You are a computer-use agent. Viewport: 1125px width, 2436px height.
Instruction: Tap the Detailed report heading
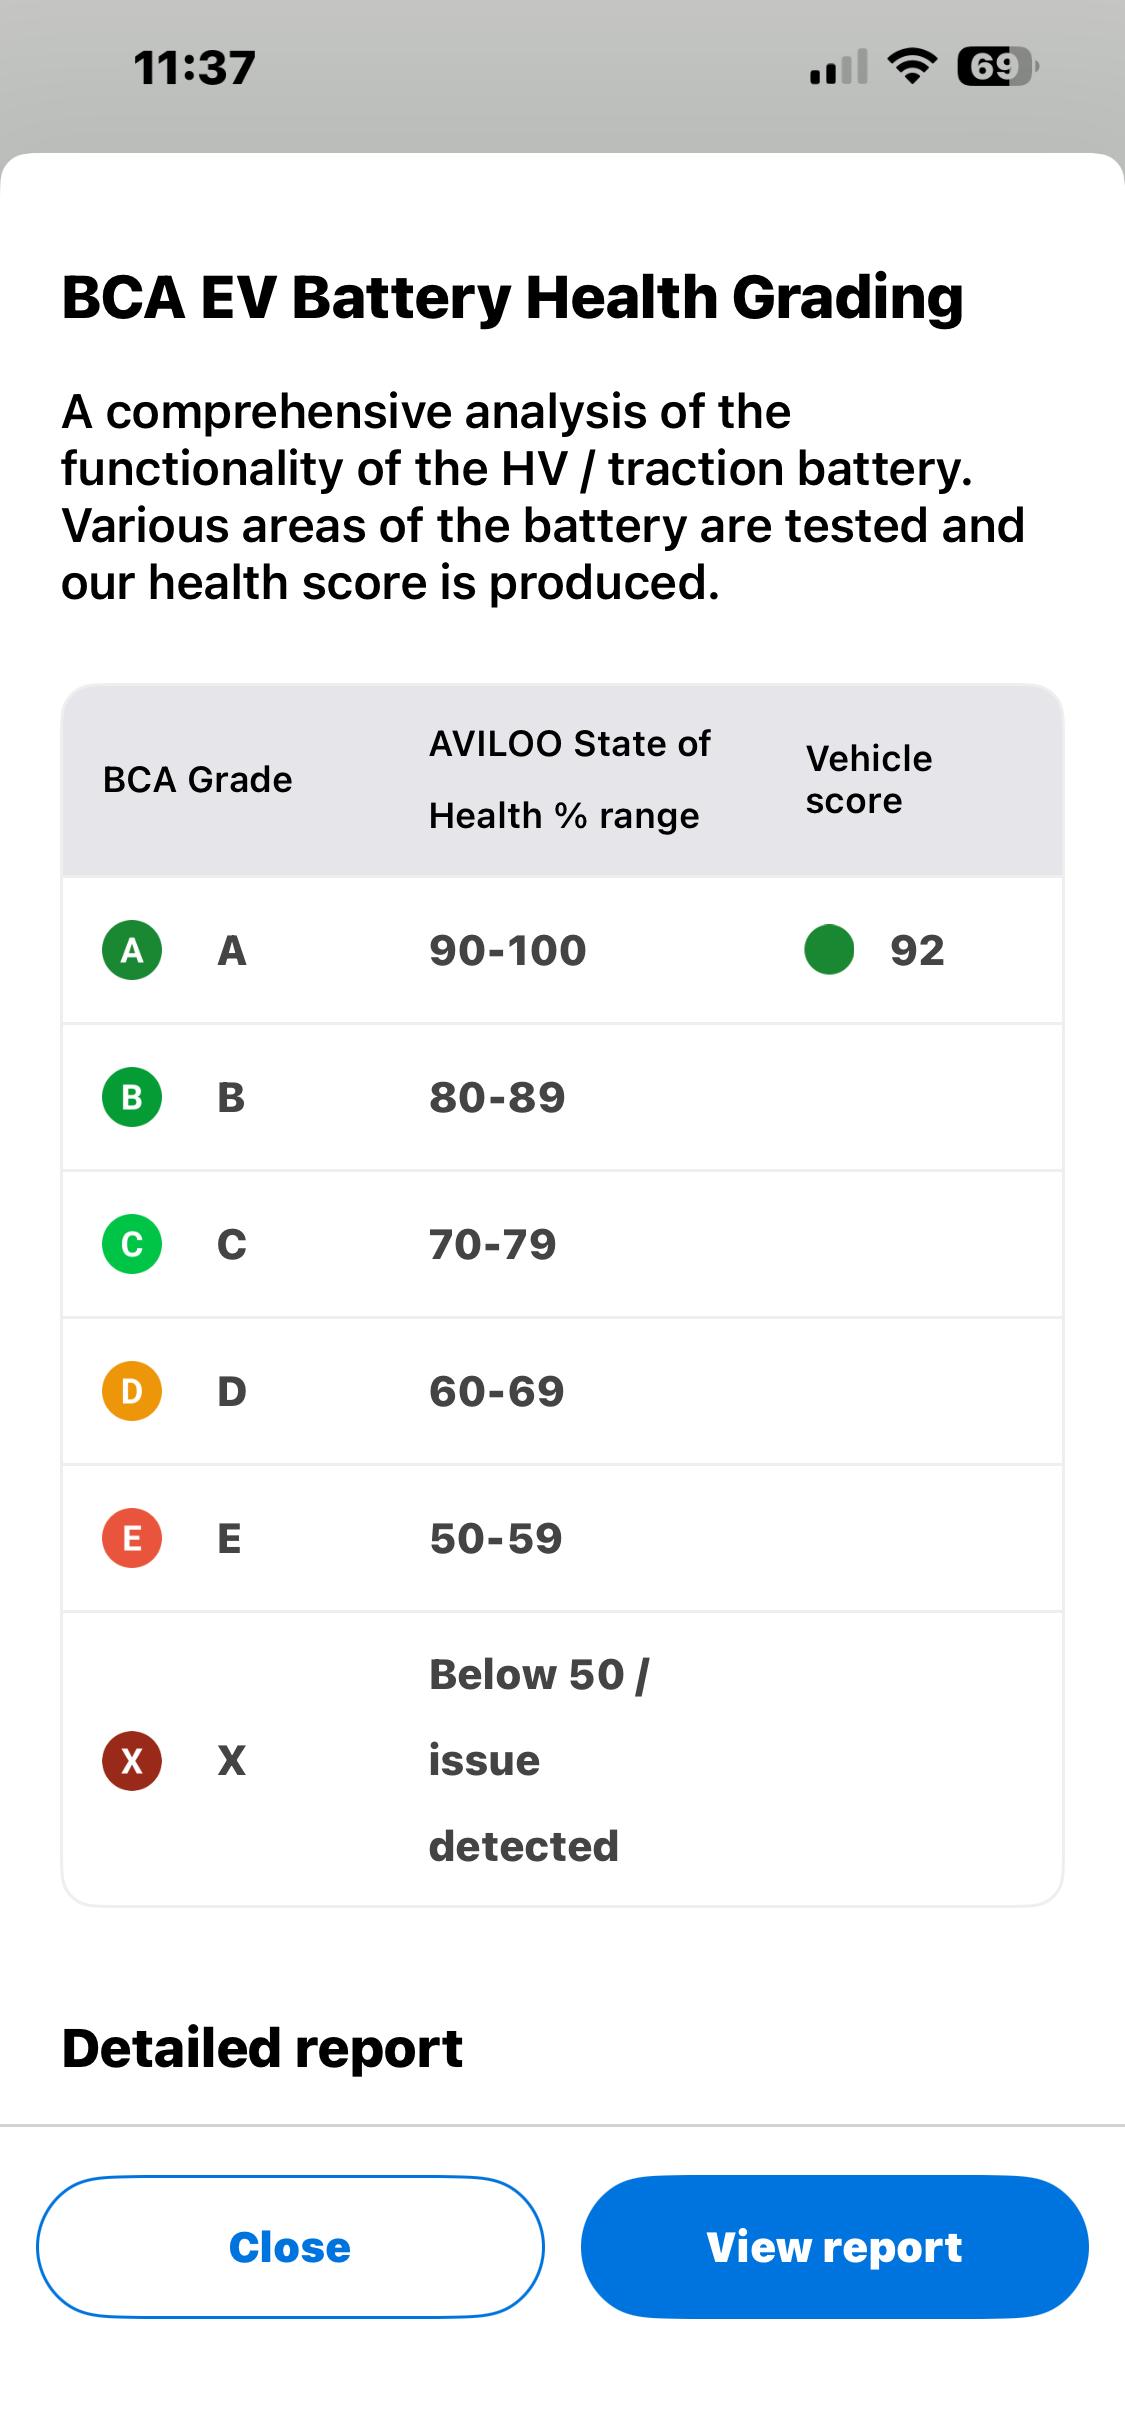click(262, 2048)
